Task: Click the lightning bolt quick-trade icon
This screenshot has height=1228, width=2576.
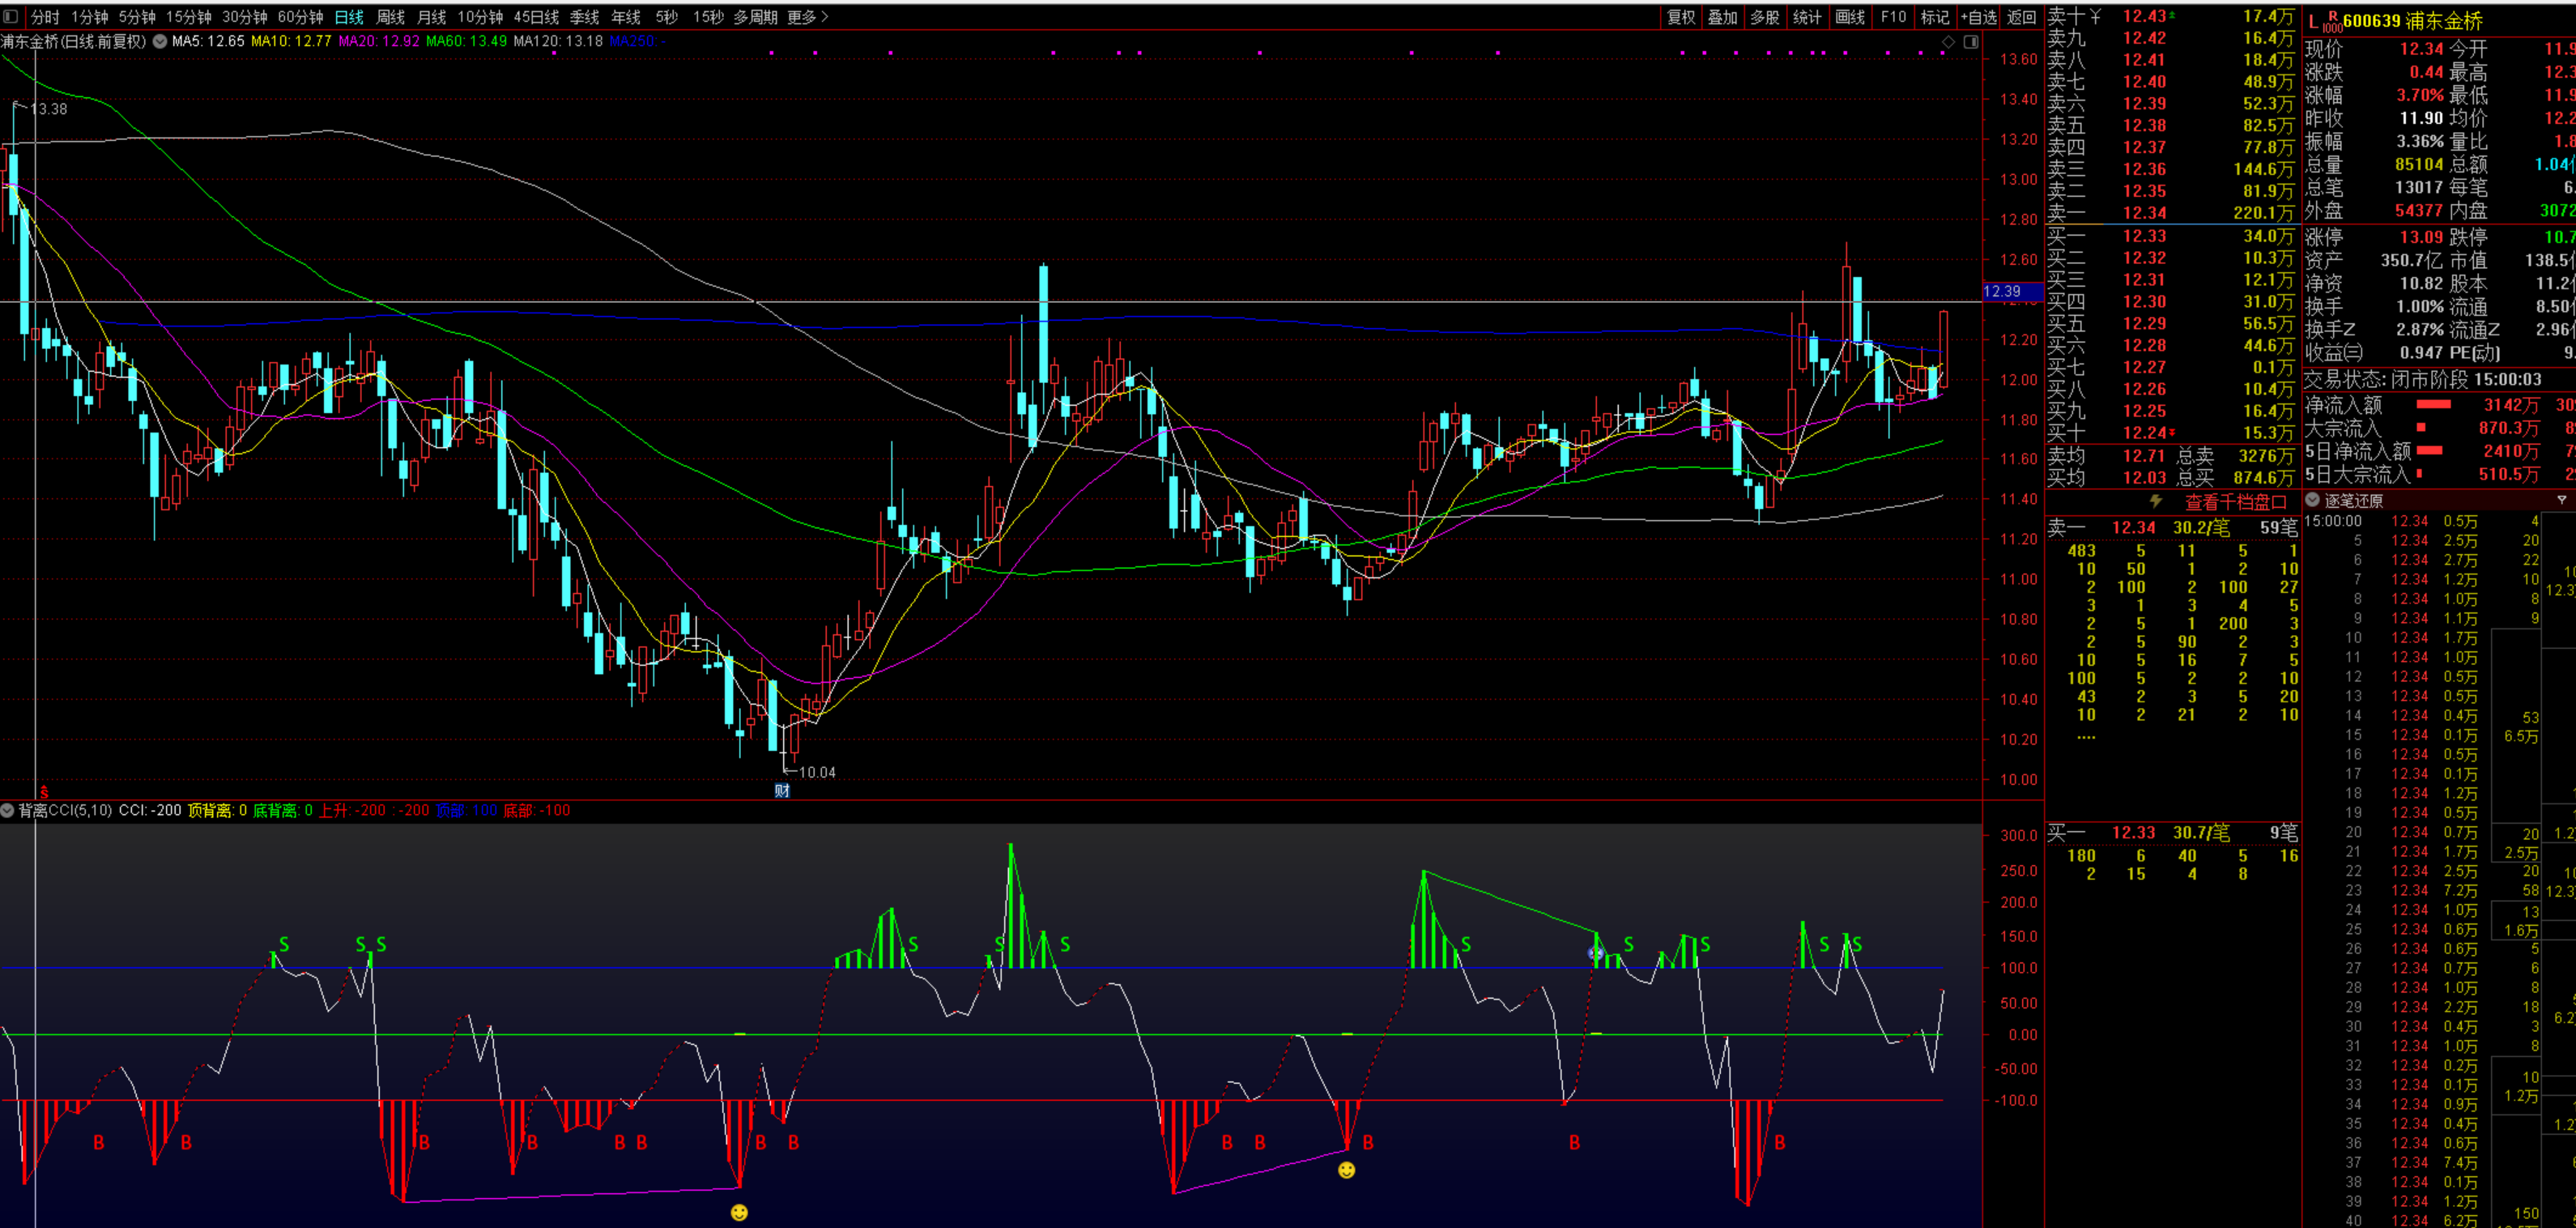Action: 2156,501
